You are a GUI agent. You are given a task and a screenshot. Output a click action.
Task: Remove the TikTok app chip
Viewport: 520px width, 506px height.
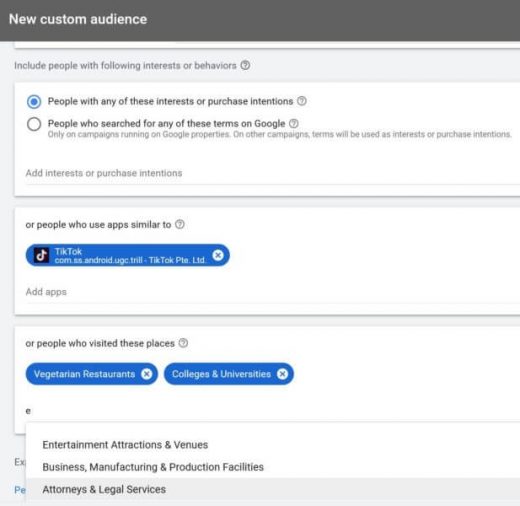point(218,255)
